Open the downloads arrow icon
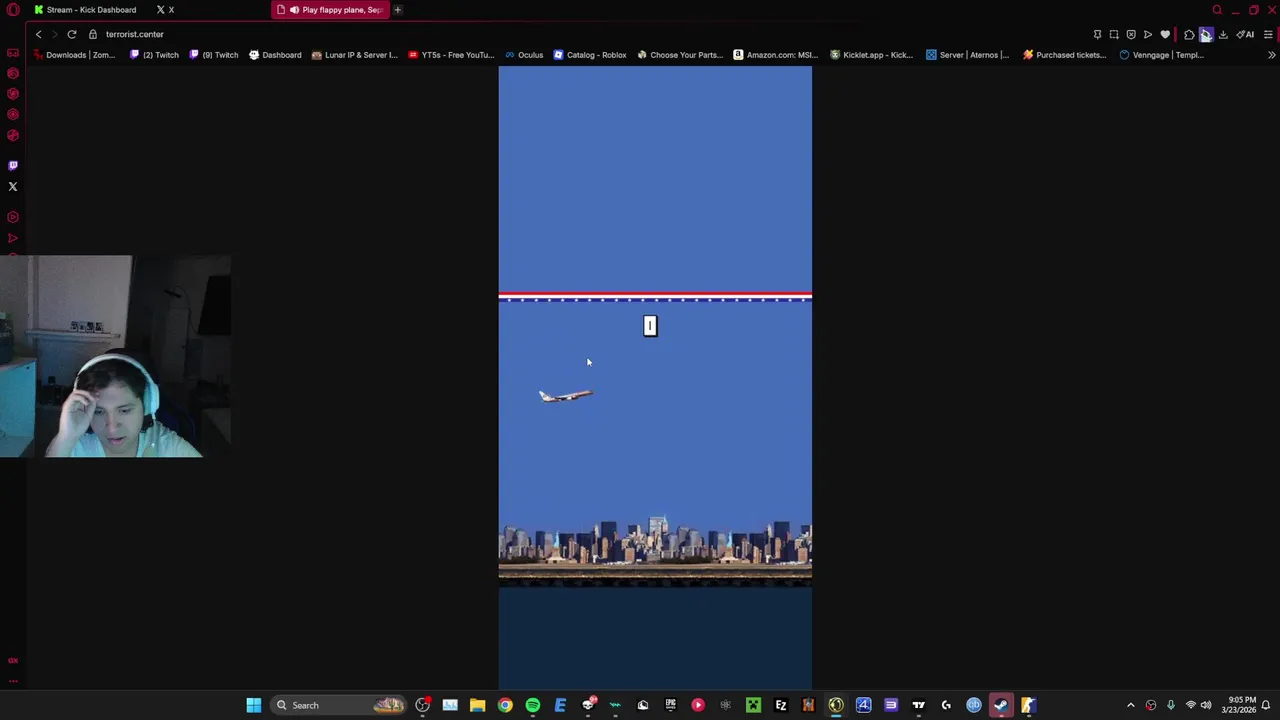The image size is (1280, 720). tap(1223, 34)
